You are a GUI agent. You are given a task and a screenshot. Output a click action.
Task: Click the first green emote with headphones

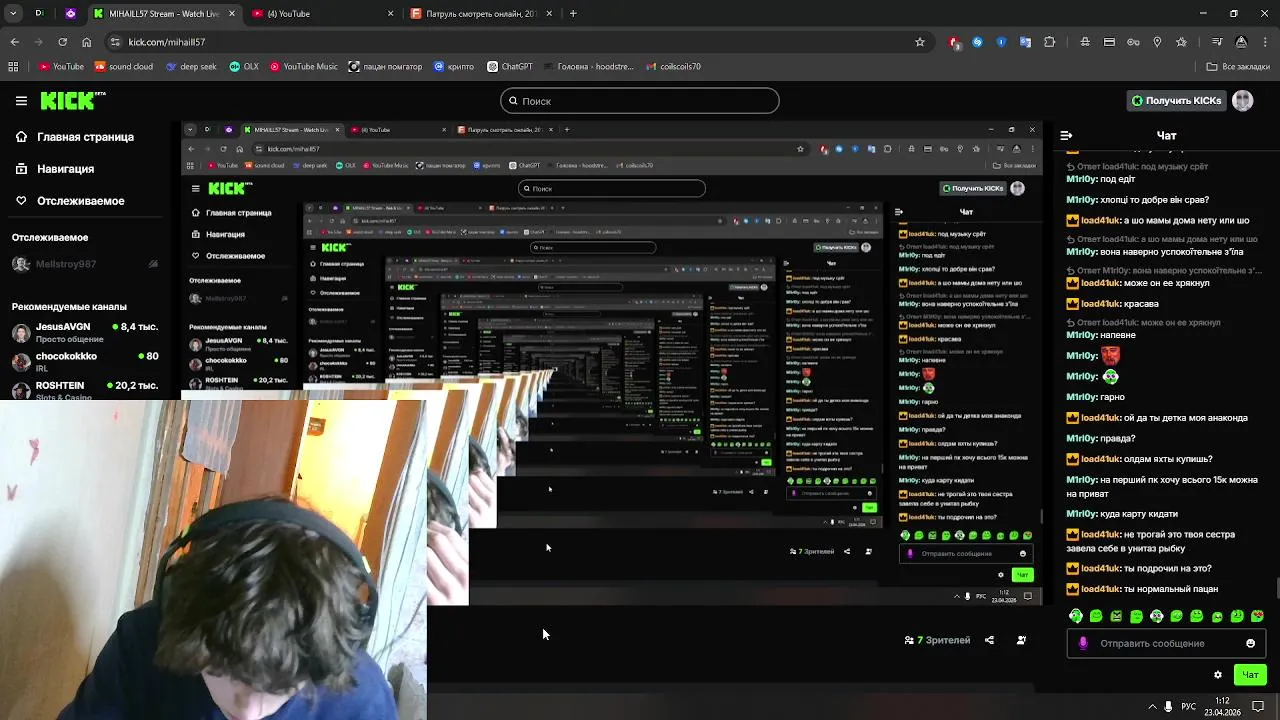pyautogui.click(x=1075, y=616)
